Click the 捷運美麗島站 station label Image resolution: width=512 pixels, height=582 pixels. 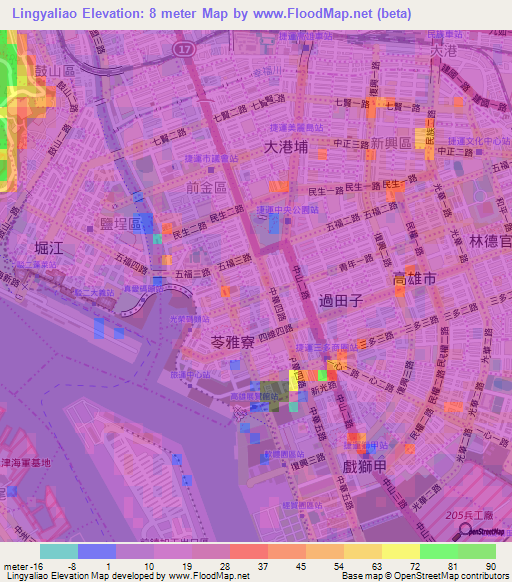(x=296, y=128)
